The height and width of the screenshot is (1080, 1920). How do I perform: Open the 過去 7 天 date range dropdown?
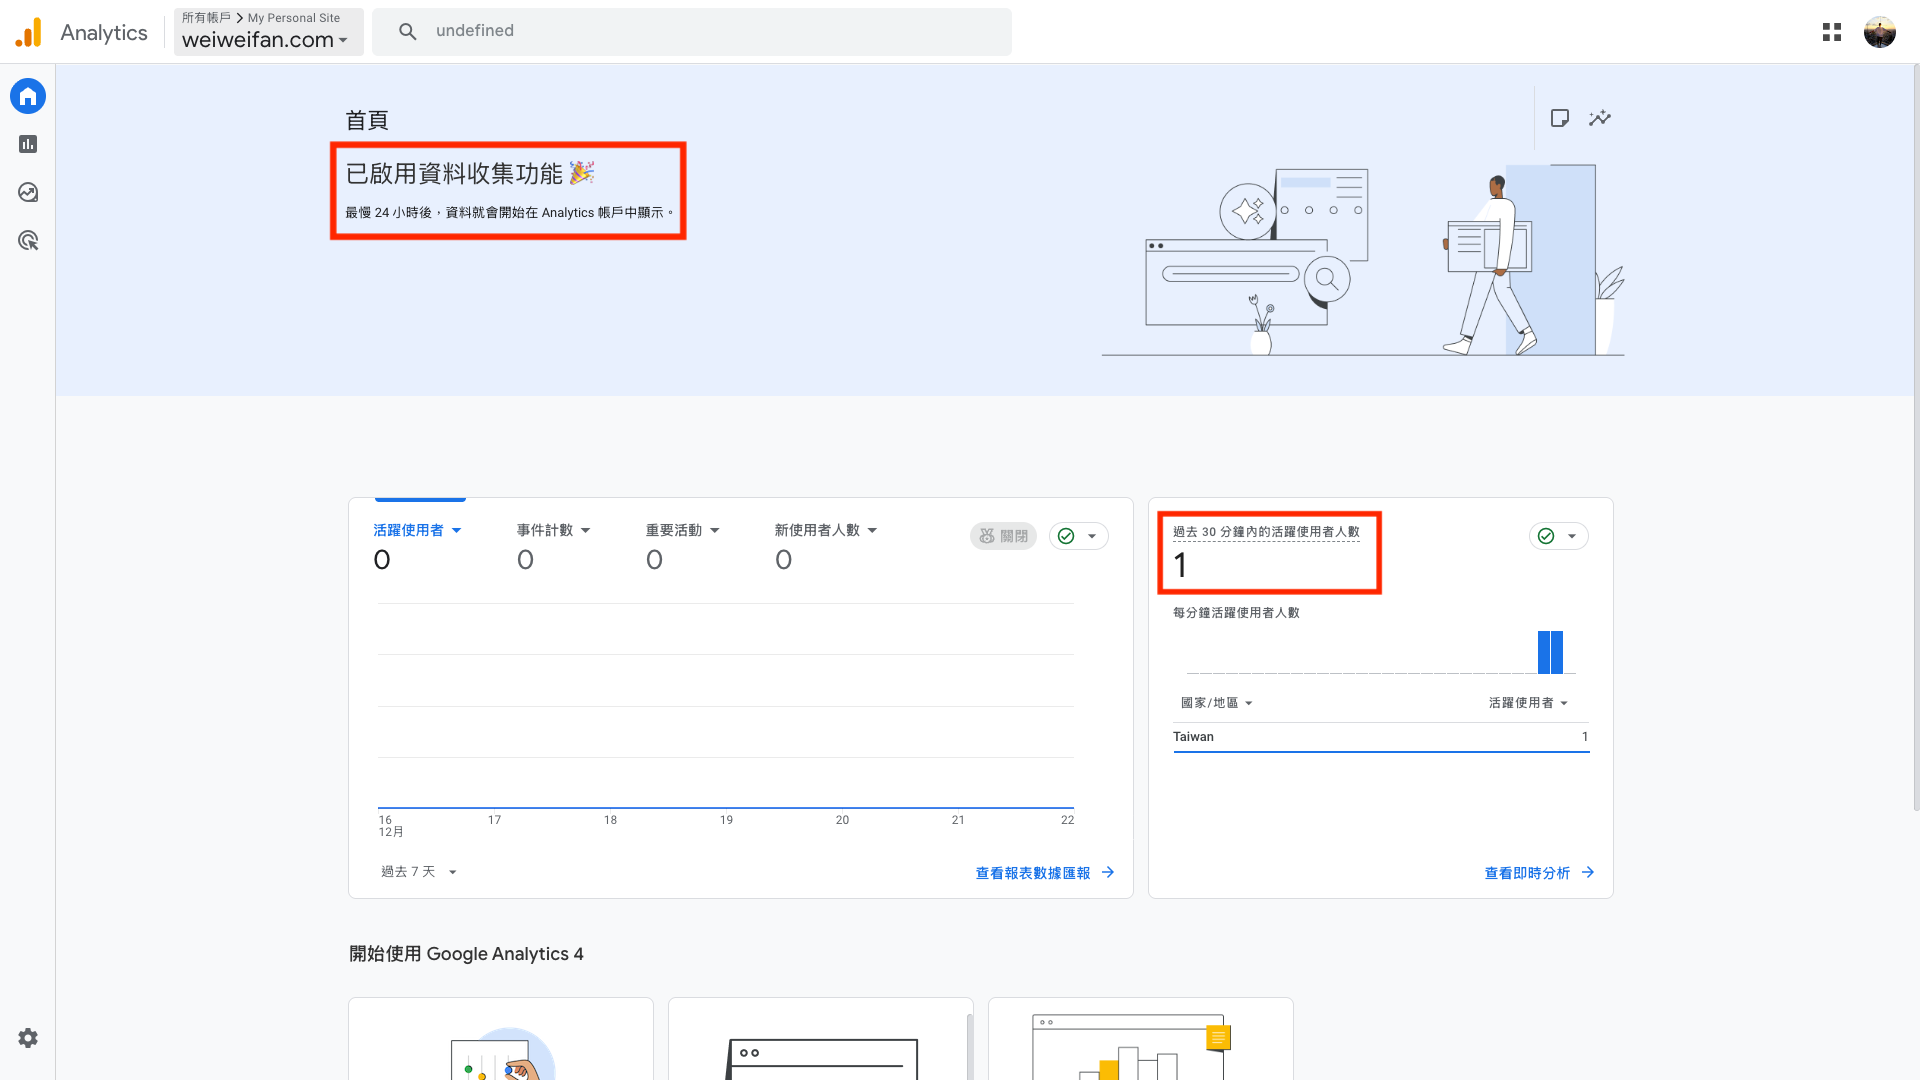tap(418, 872)
